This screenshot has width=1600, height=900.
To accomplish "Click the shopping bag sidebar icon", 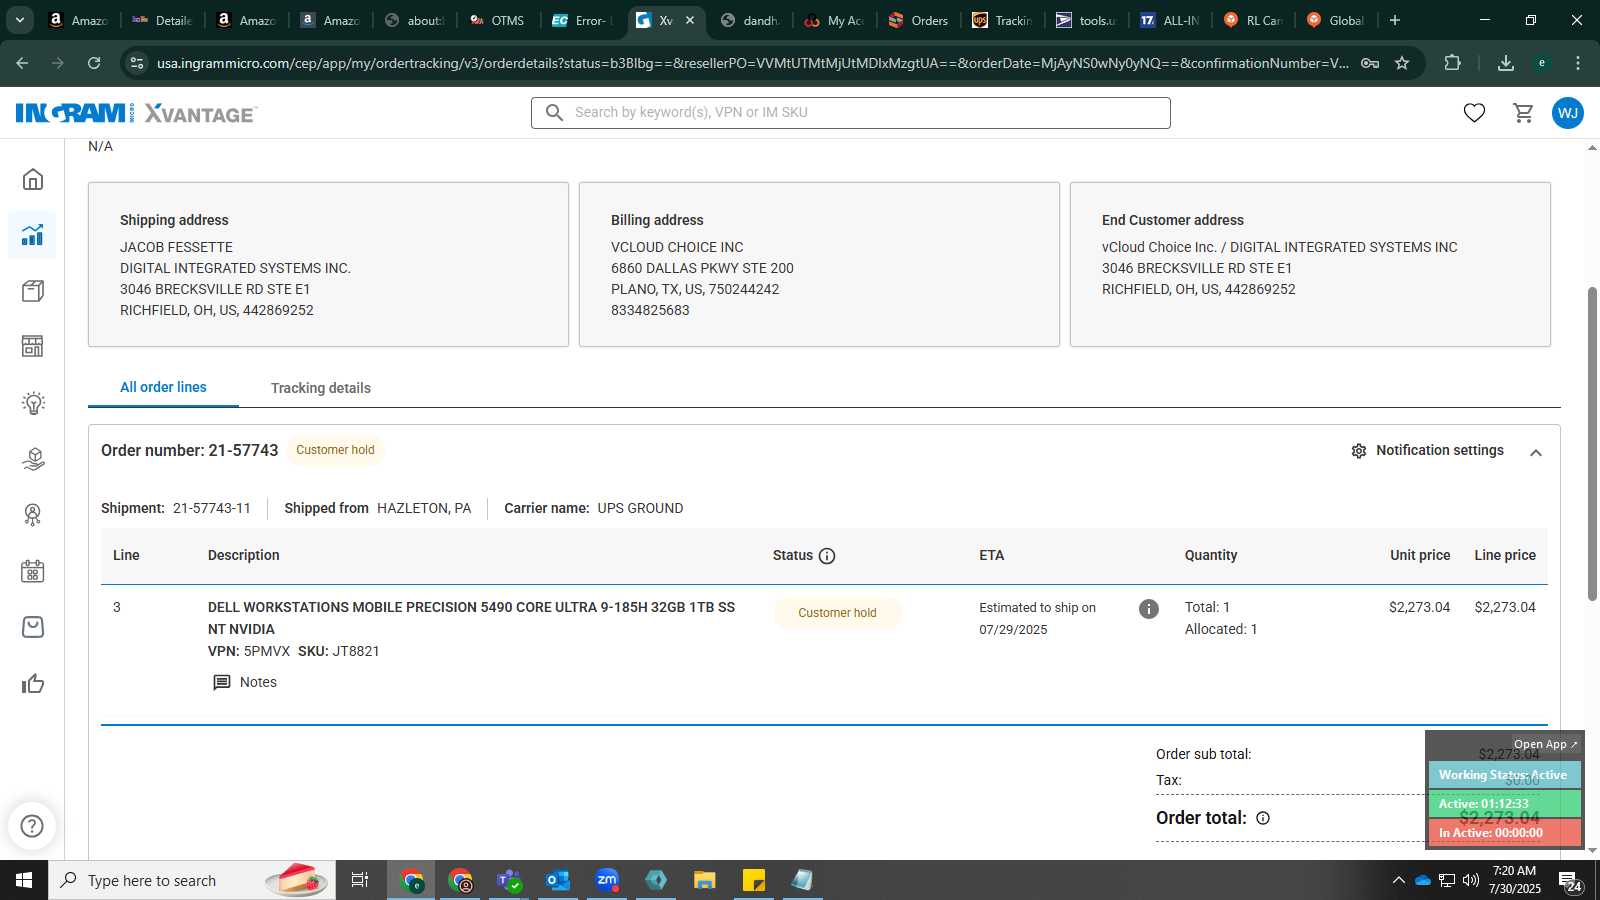I will [33, 627].
